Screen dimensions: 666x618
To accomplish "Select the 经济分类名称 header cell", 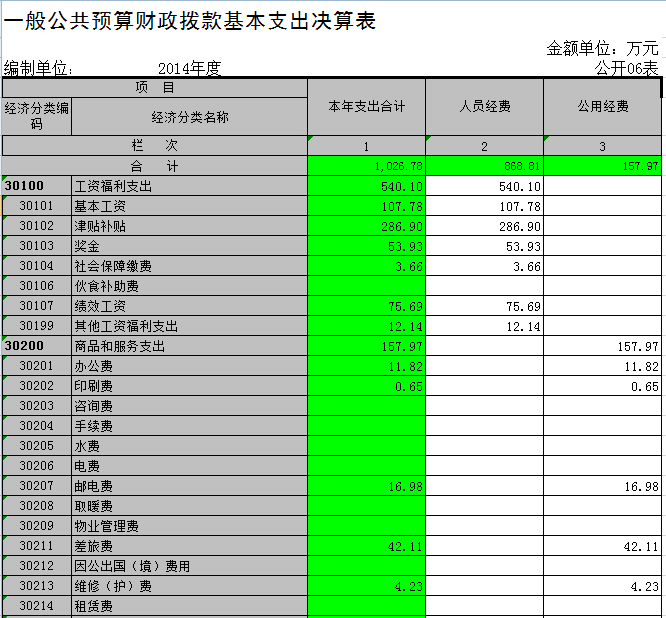I will 189,117.
